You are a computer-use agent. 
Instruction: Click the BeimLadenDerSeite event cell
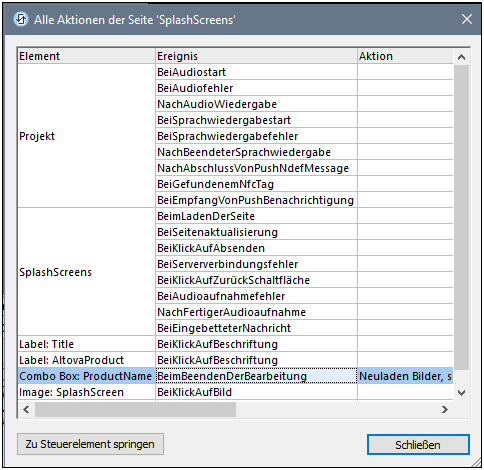pos(256,216)
